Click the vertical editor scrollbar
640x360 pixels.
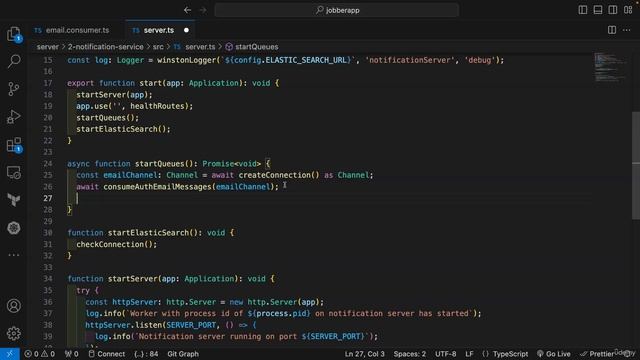(x=636, y=166)
